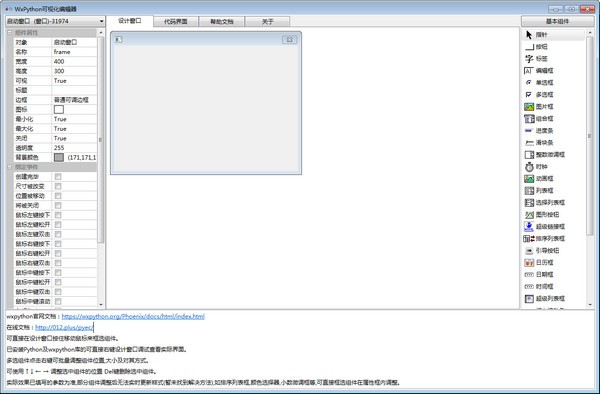Screen dimensions: 600x394
Task: Select the 指针 pointer tool
Action: pos(554,35)
